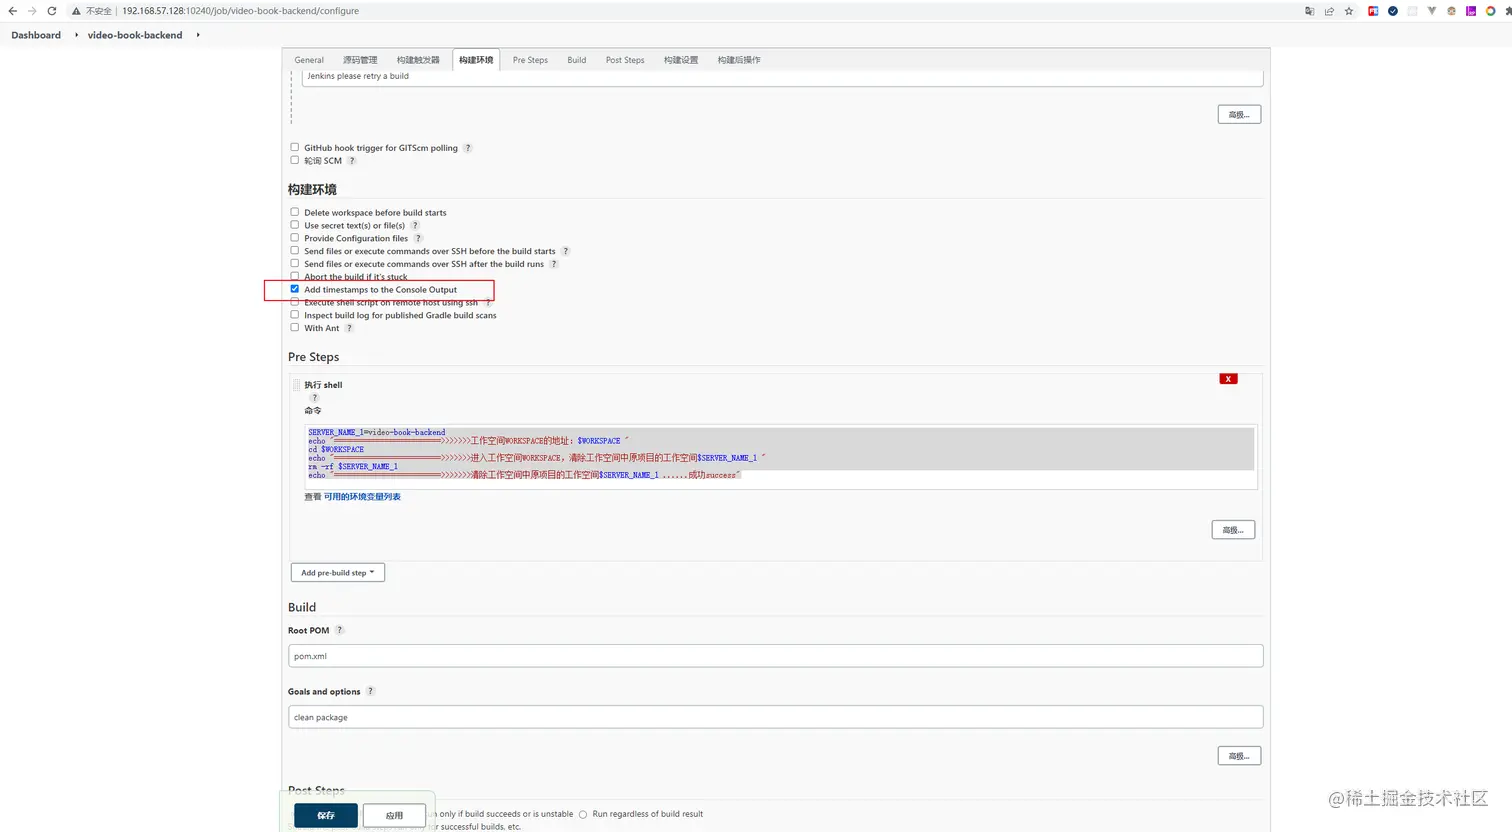Screen dimensions: 1512x832
Task: Check Provide Configuration files
Action: (x=295, y=238)
